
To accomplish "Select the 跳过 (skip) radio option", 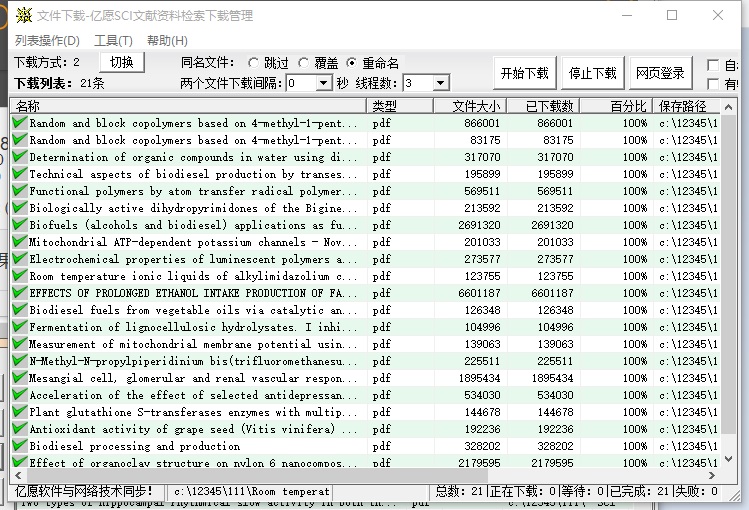I will [254, 63].
